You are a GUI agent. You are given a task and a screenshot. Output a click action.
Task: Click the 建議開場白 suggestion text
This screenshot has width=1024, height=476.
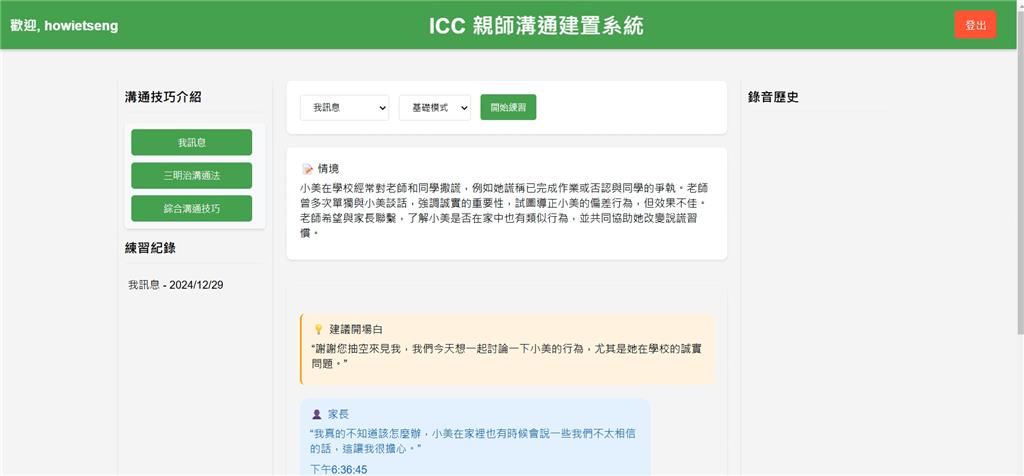click(507, 356)
